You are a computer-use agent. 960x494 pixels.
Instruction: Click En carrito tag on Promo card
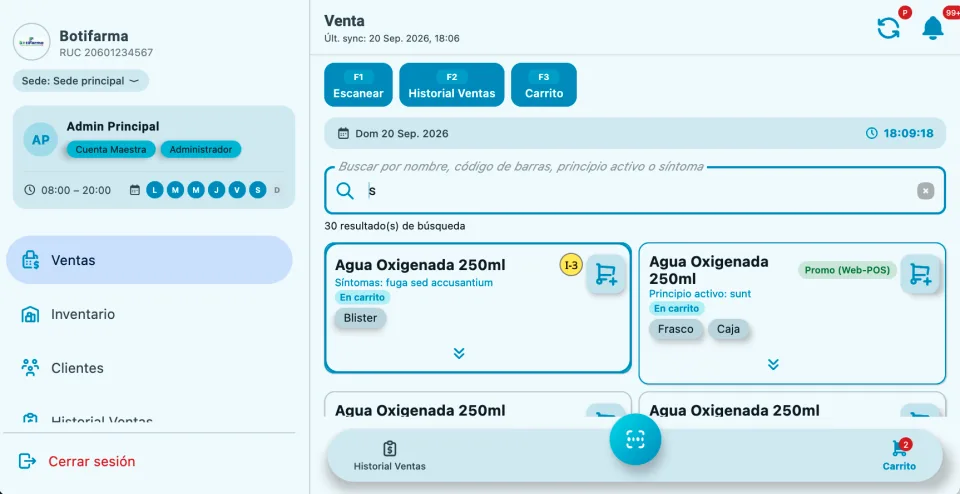click(x=677, y=309)
